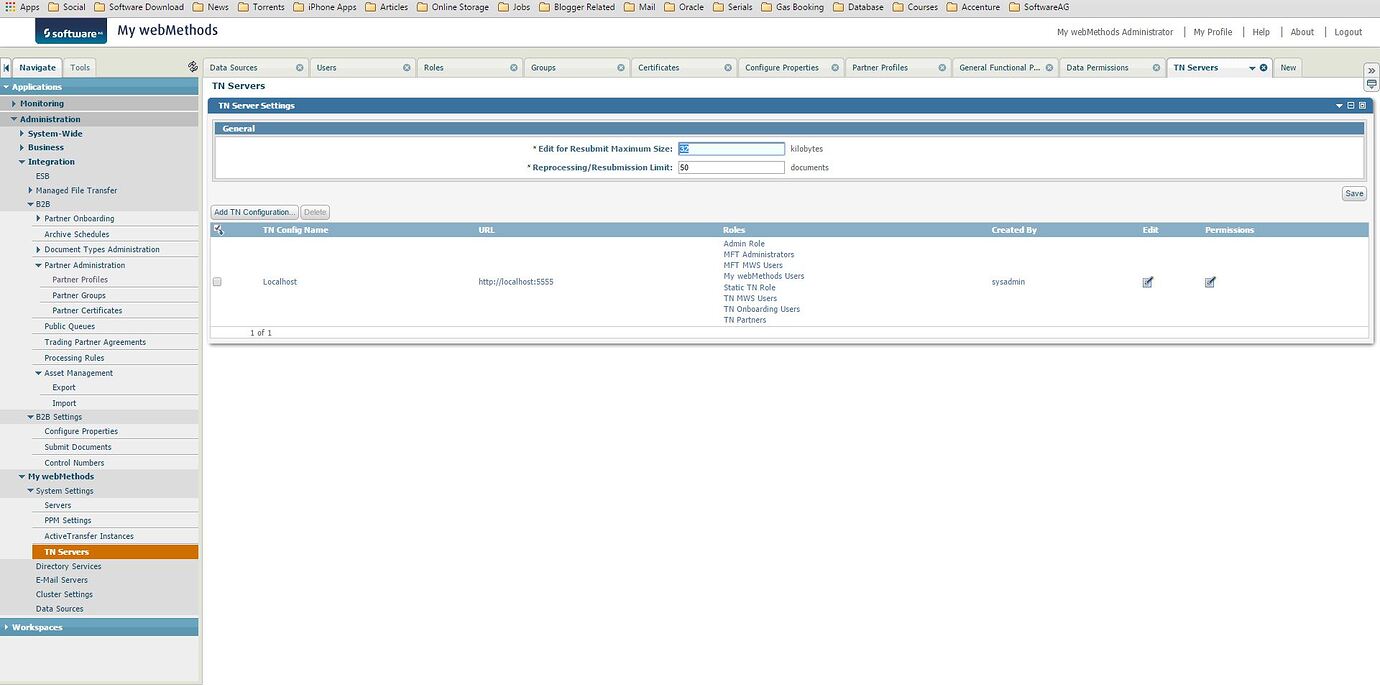Click the Localhost config name

(280, 282)
